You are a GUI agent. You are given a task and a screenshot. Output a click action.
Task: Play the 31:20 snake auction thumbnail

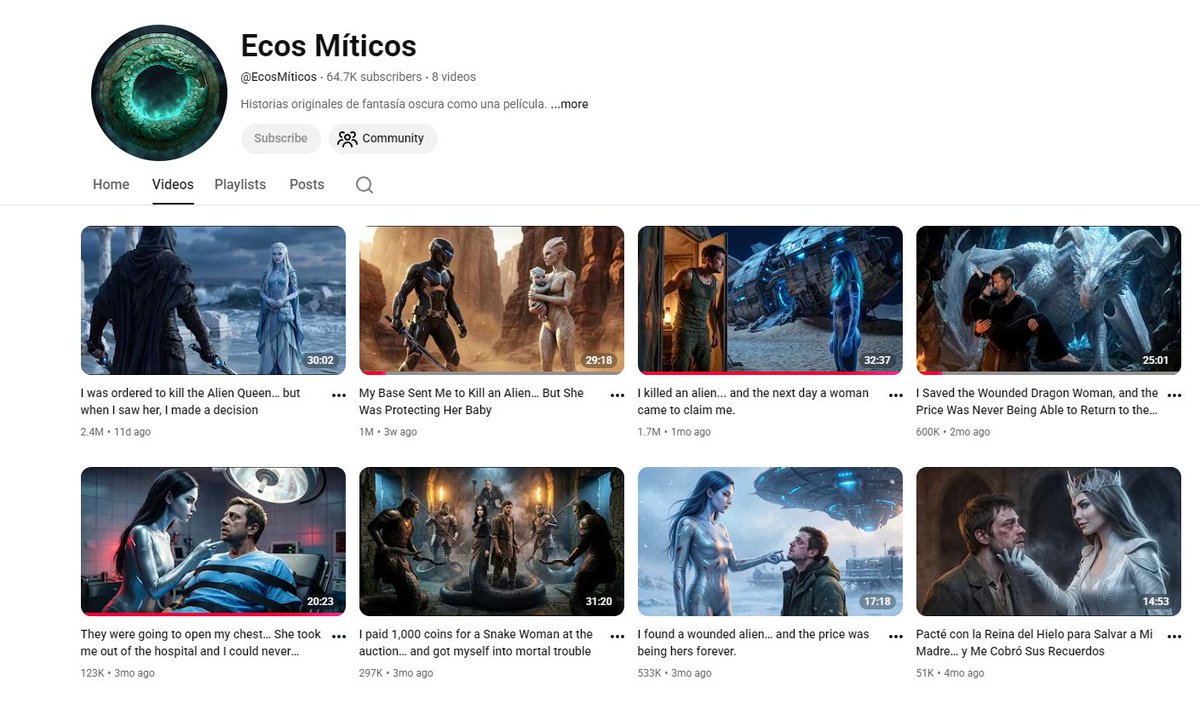click(x=491, y=541)
